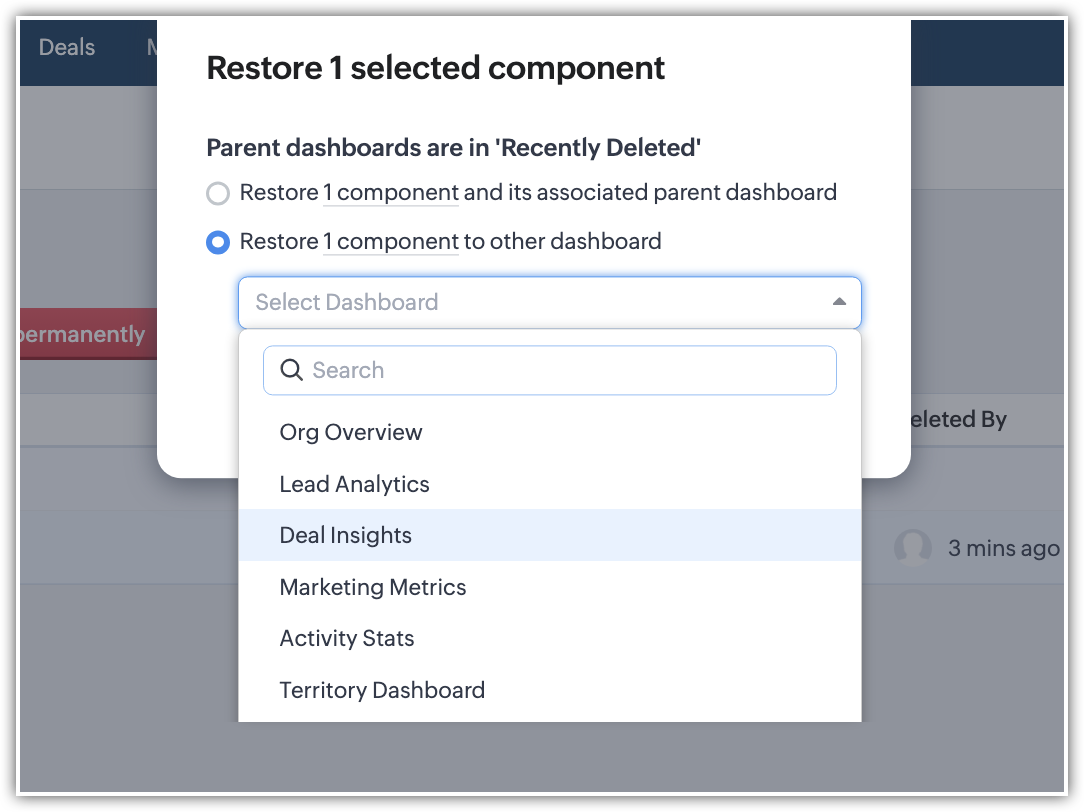Select restore with associated parent dashboard radio

pos(218,193)
